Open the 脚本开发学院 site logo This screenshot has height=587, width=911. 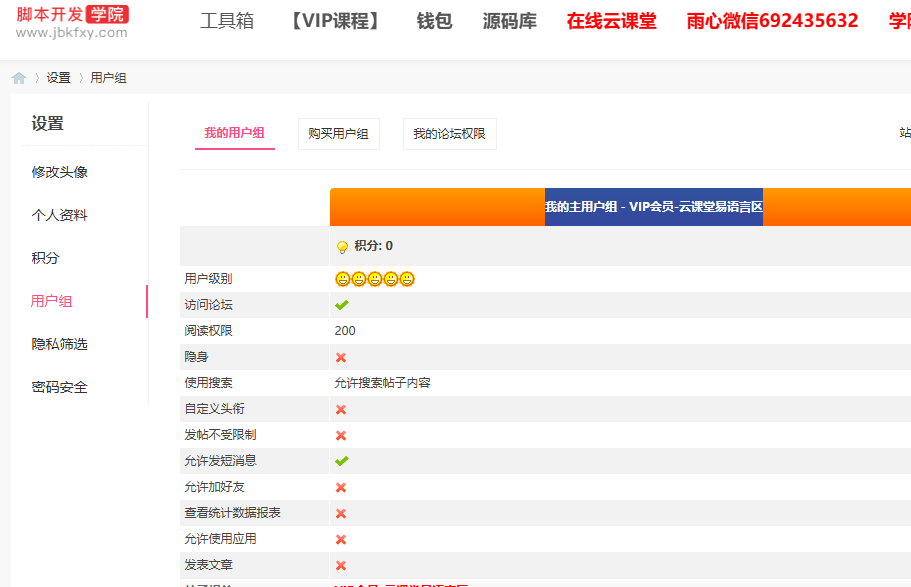(72, 22)
